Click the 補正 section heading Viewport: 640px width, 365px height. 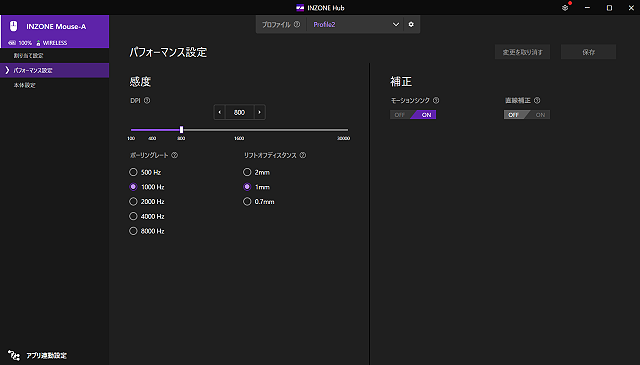click(x=401, y=82)
